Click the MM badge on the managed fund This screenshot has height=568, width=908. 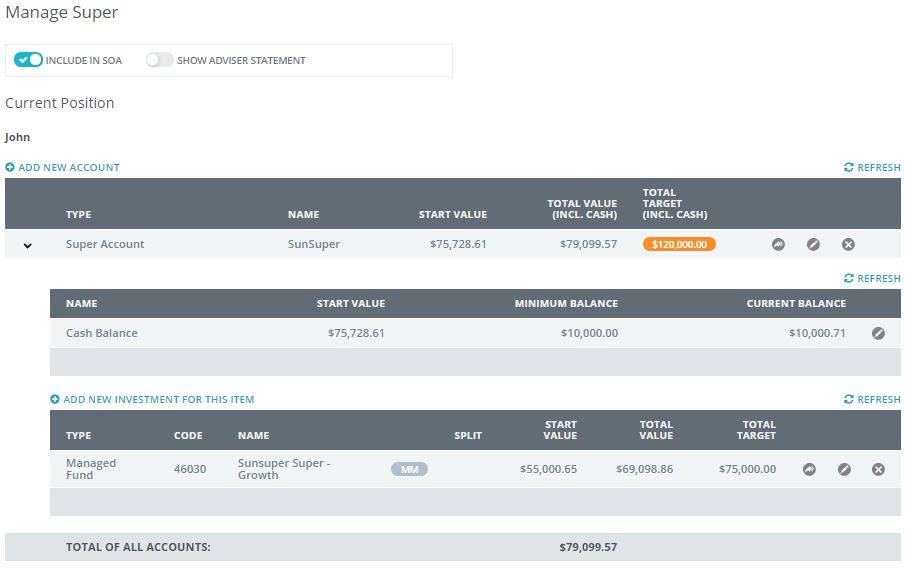(x=409, y=469)
